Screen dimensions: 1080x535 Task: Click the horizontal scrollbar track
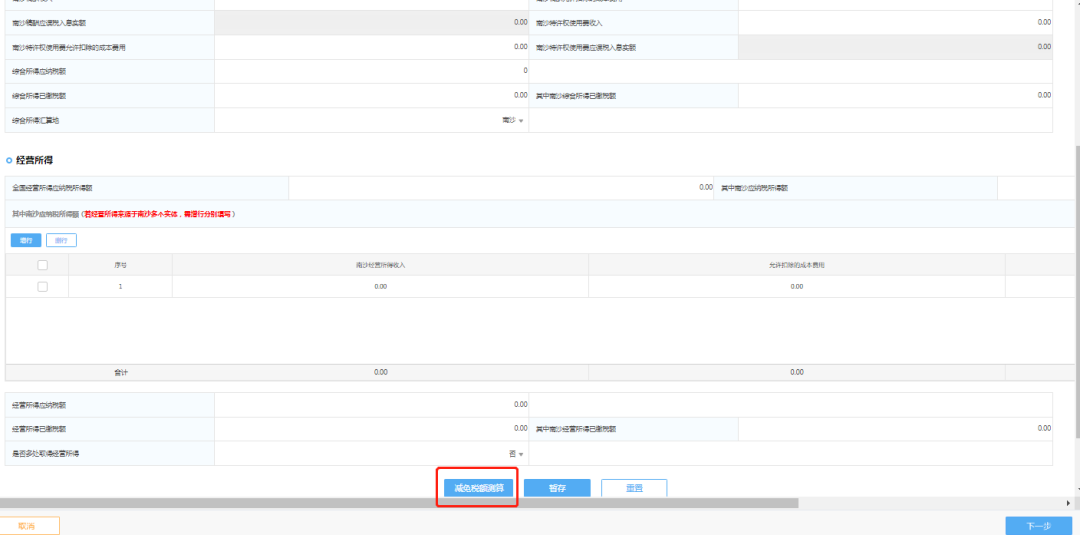click(x=930, y=503)
